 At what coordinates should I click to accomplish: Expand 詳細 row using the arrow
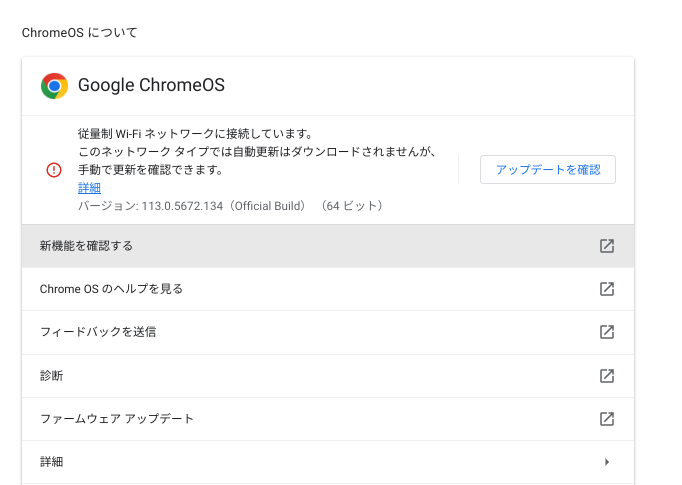tap(607, 462)
